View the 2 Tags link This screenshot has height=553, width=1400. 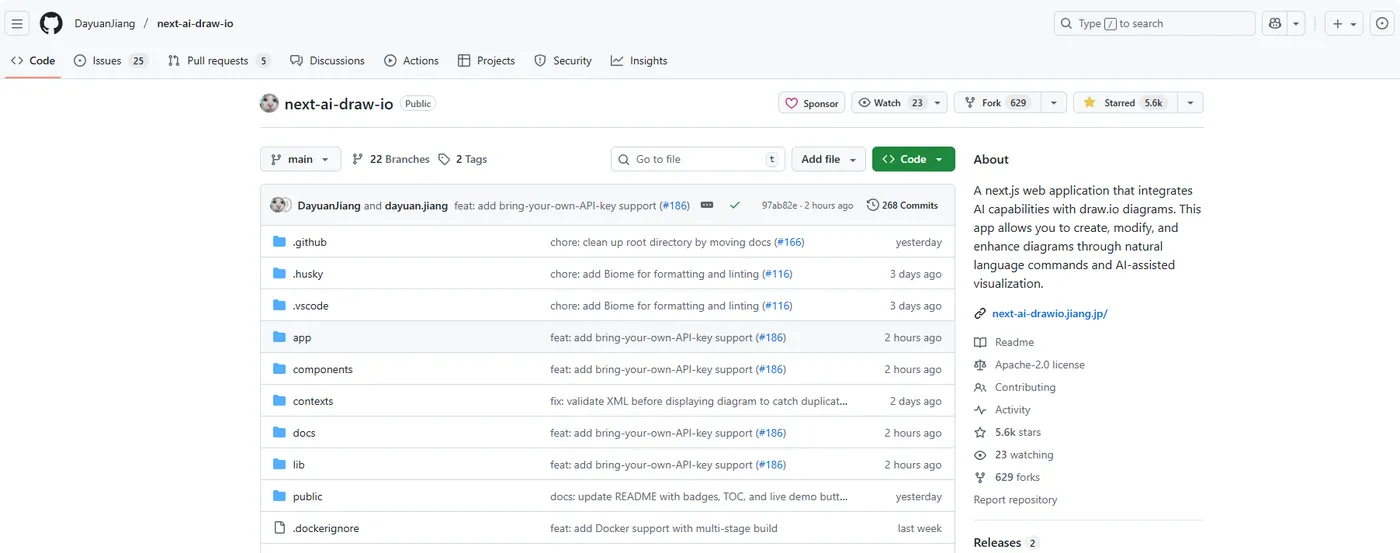pos(462,159)
